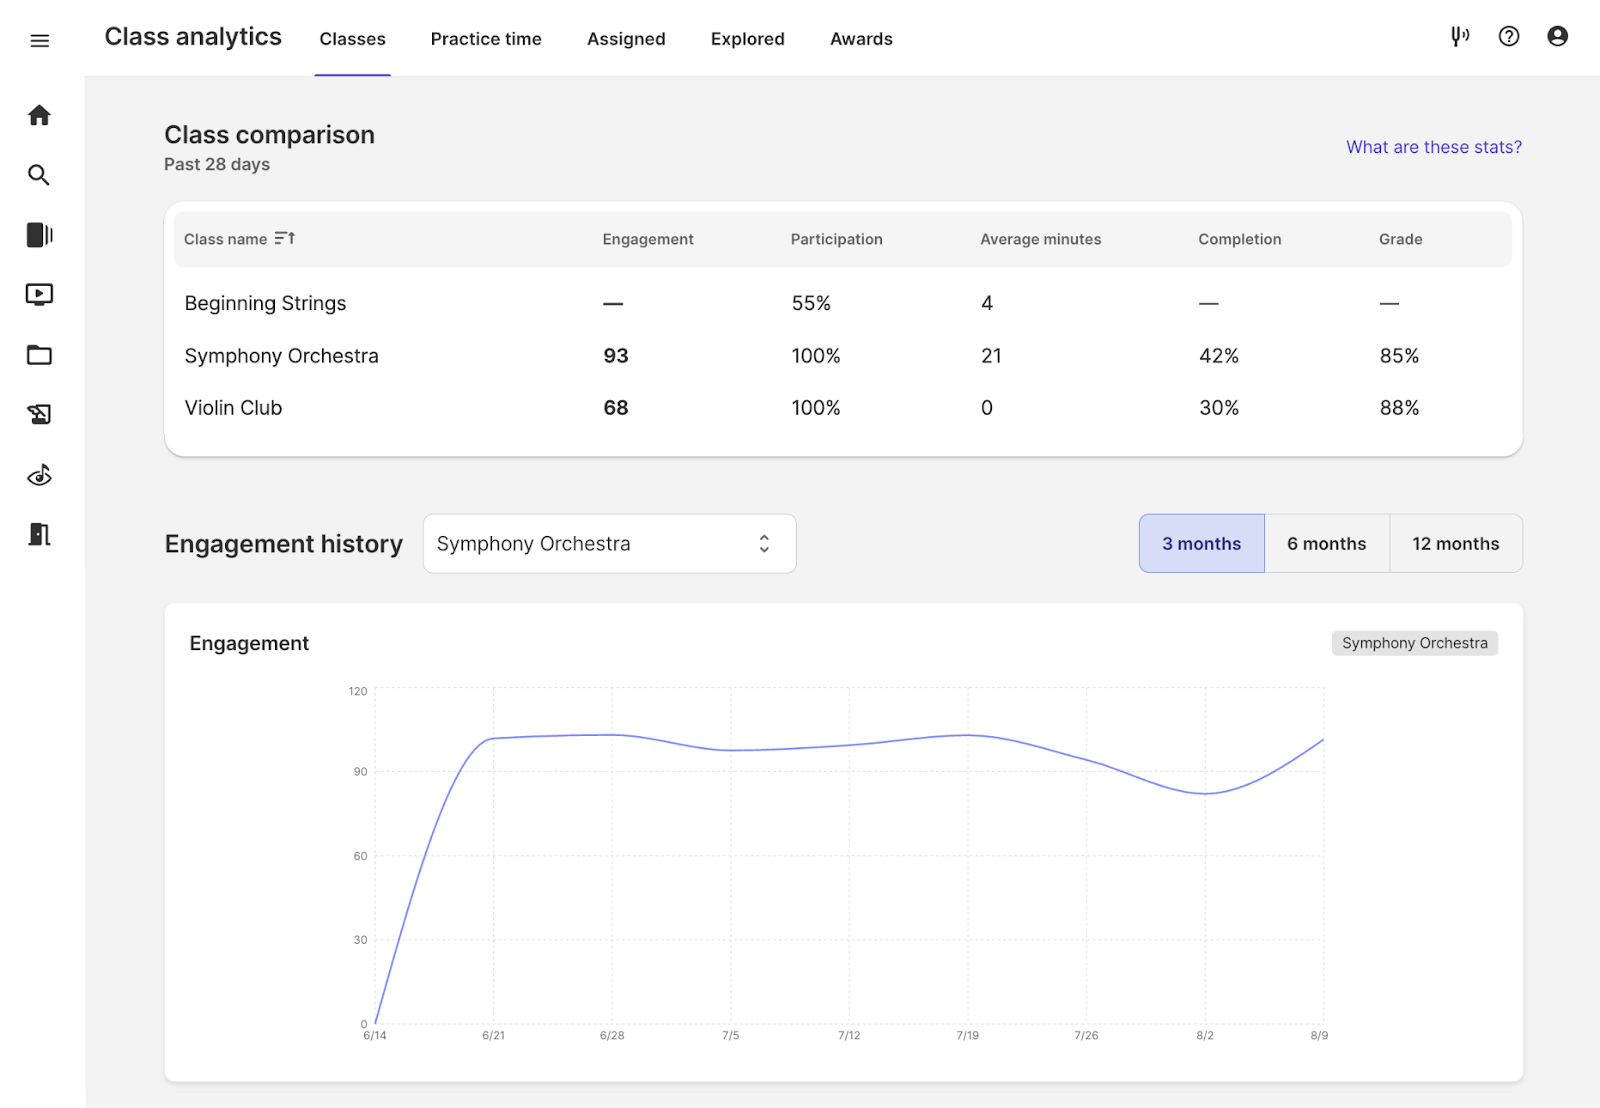The width and height of the screenshot is (1600, 1108).
Task: Open the tuner tuning fork icon
Action: [1460, 37]
